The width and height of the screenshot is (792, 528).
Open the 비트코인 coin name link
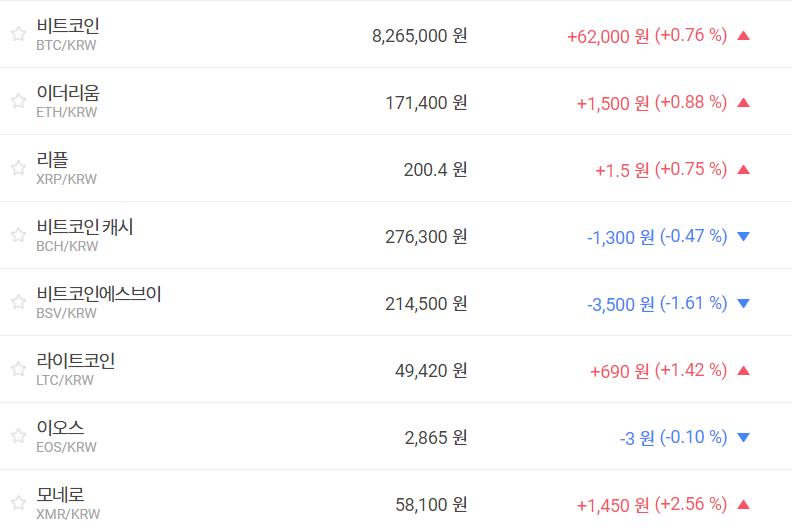(68, 26)
